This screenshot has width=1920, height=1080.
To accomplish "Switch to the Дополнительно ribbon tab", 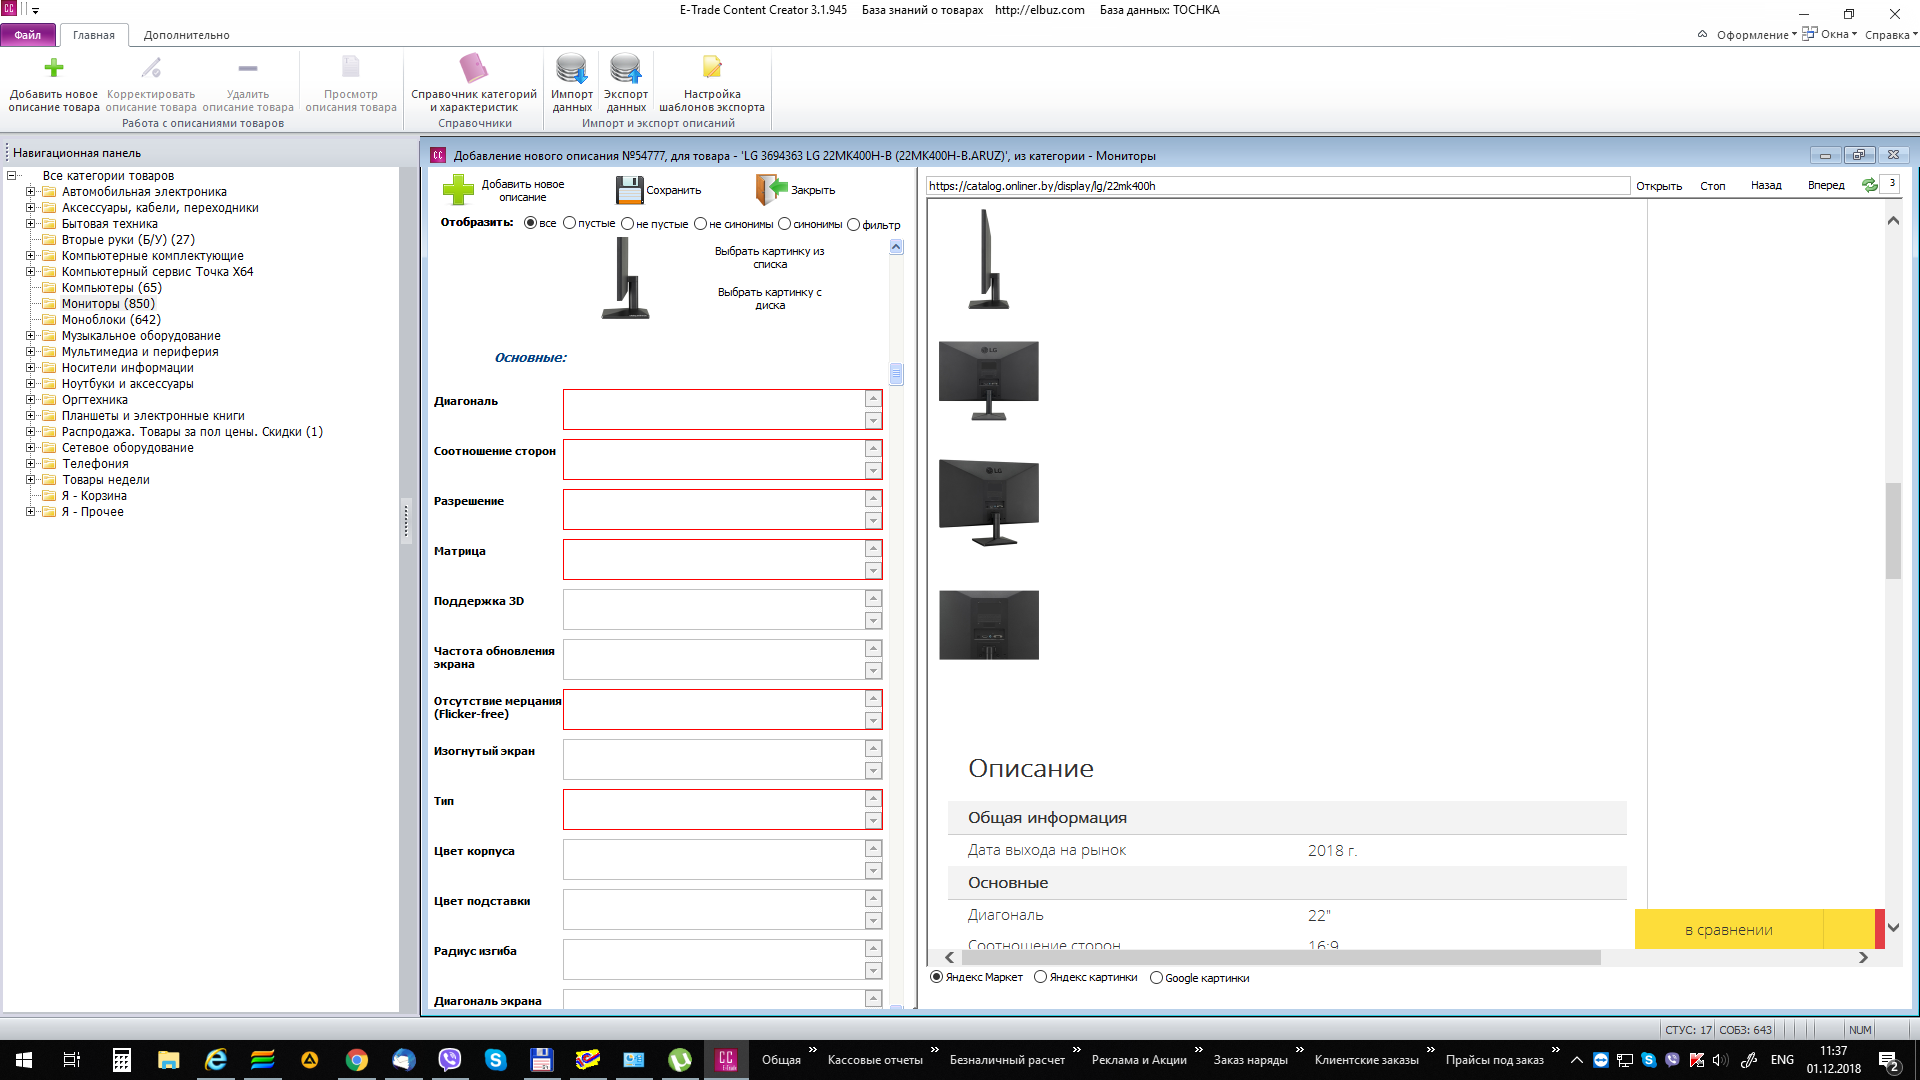I will [187, 35].
